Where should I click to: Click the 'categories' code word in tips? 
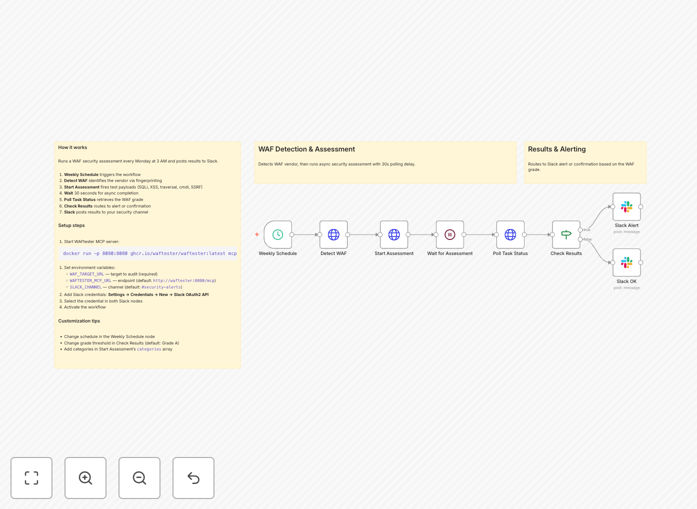click(149, 349)
